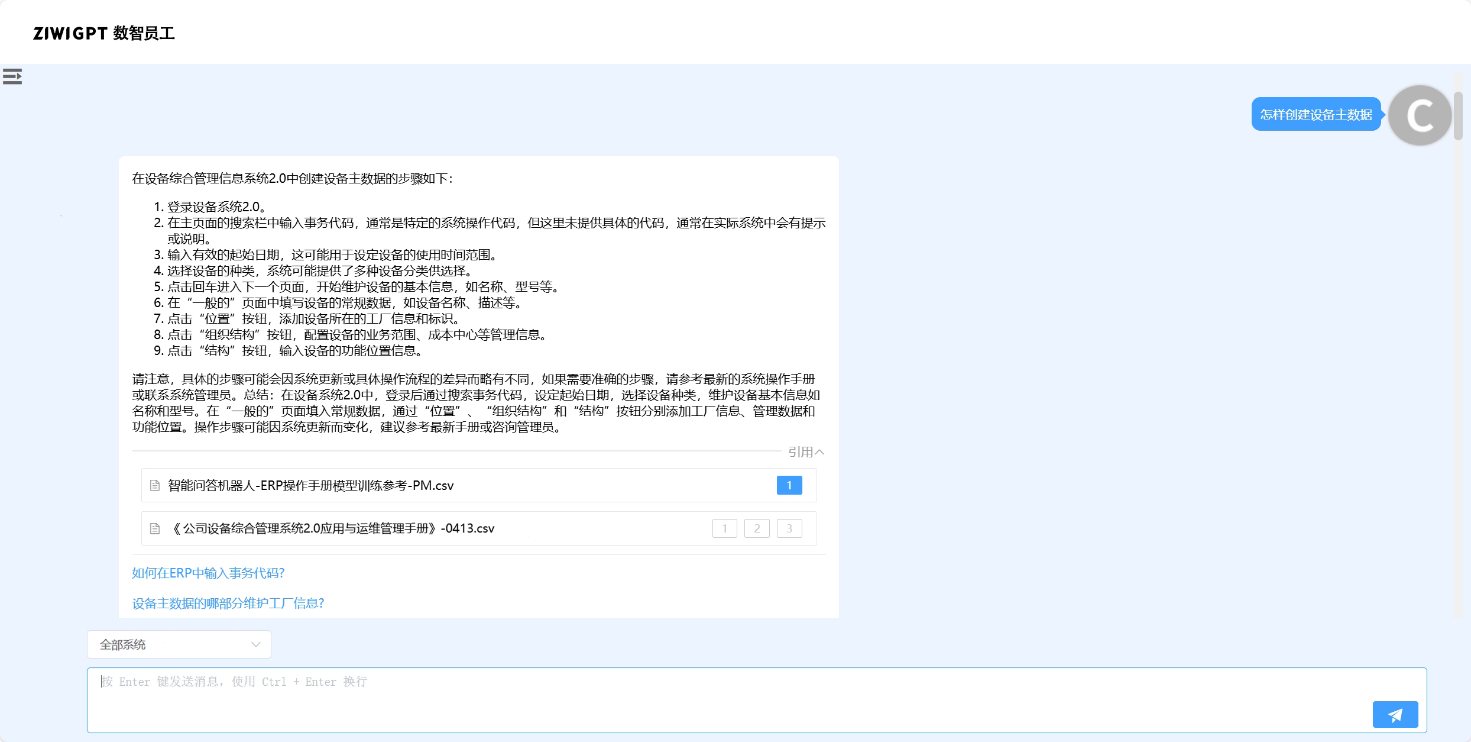Viewport: 1471px width, 742px height.
Task: Open reference 2 of 运维管理手册 0413.csv
Action: pyautogui.click(x=757, y=528)
